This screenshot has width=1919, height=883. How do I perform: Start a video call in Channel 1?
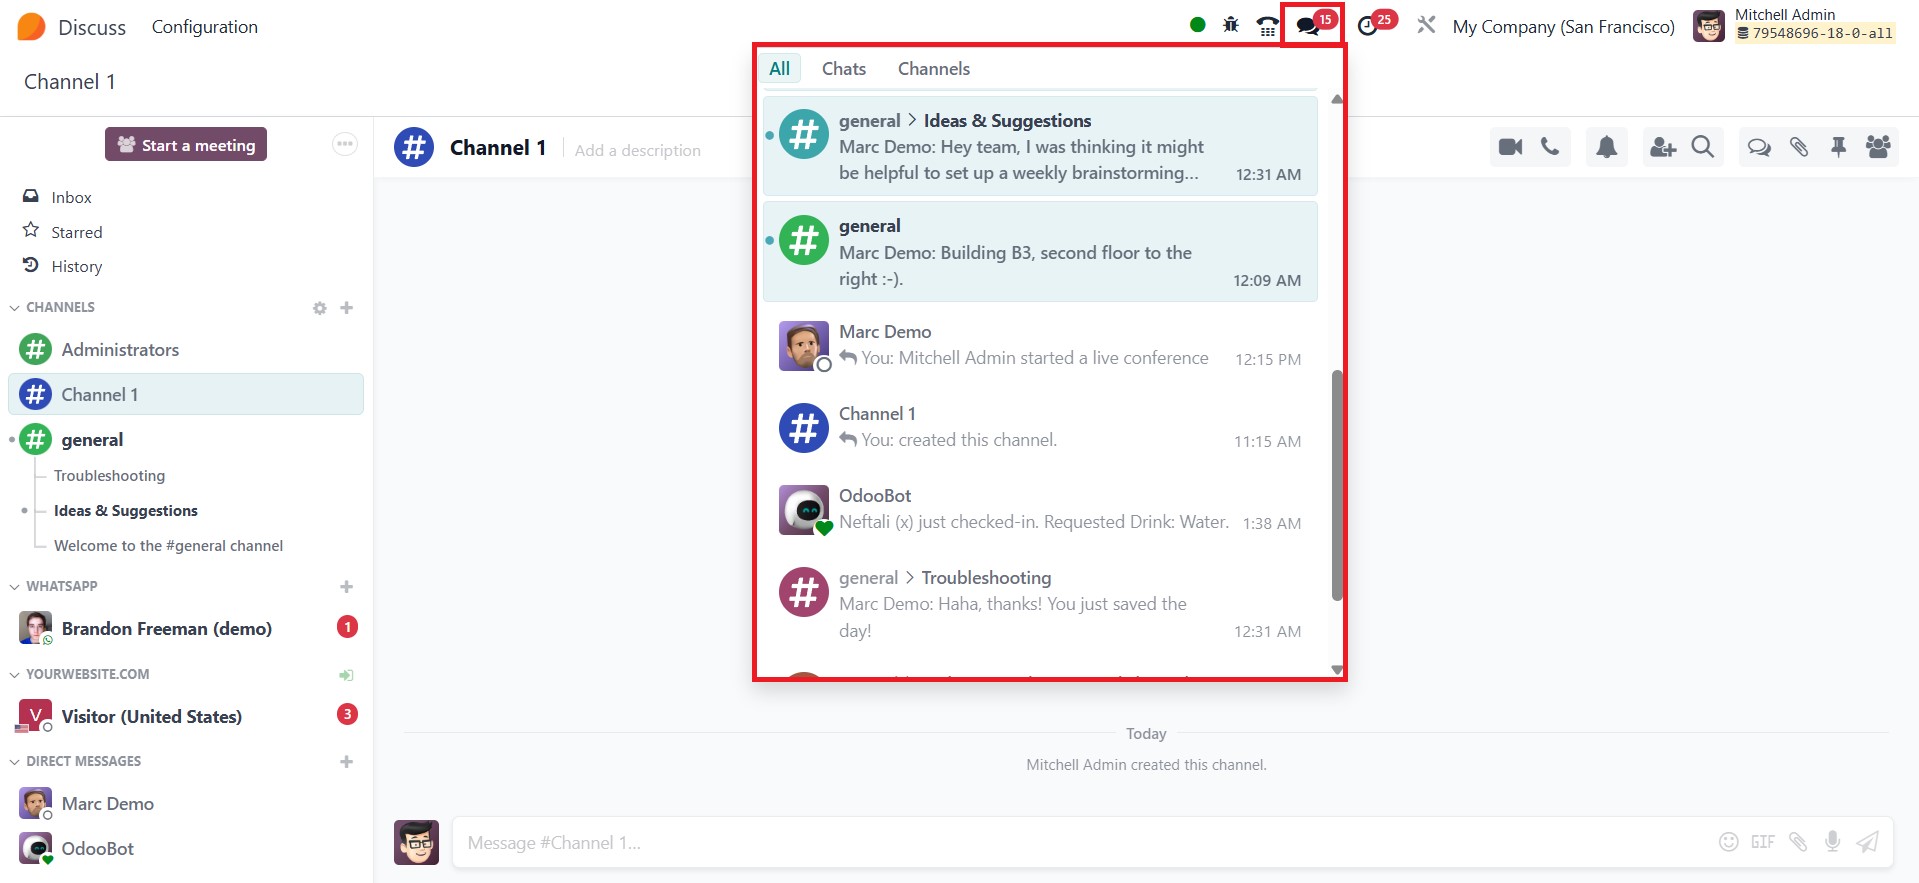(1510, 147)
